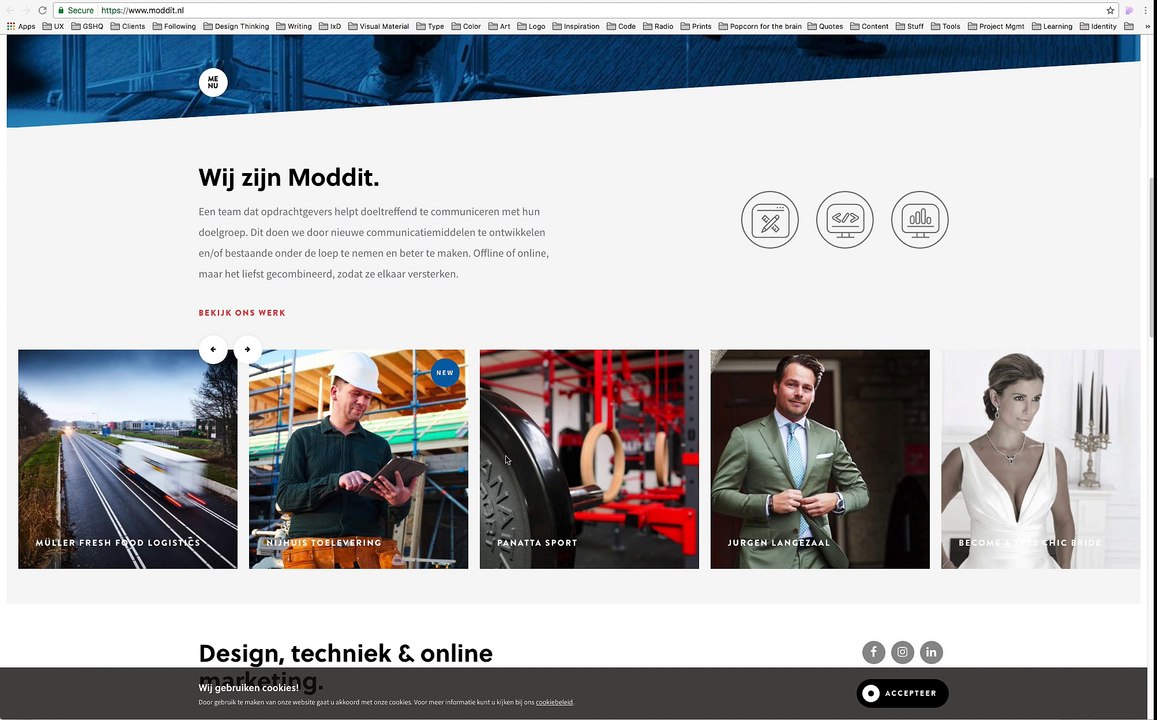Open the Color bookmarks folder
Screen dimensions: 1157x720
pos(466,26)
